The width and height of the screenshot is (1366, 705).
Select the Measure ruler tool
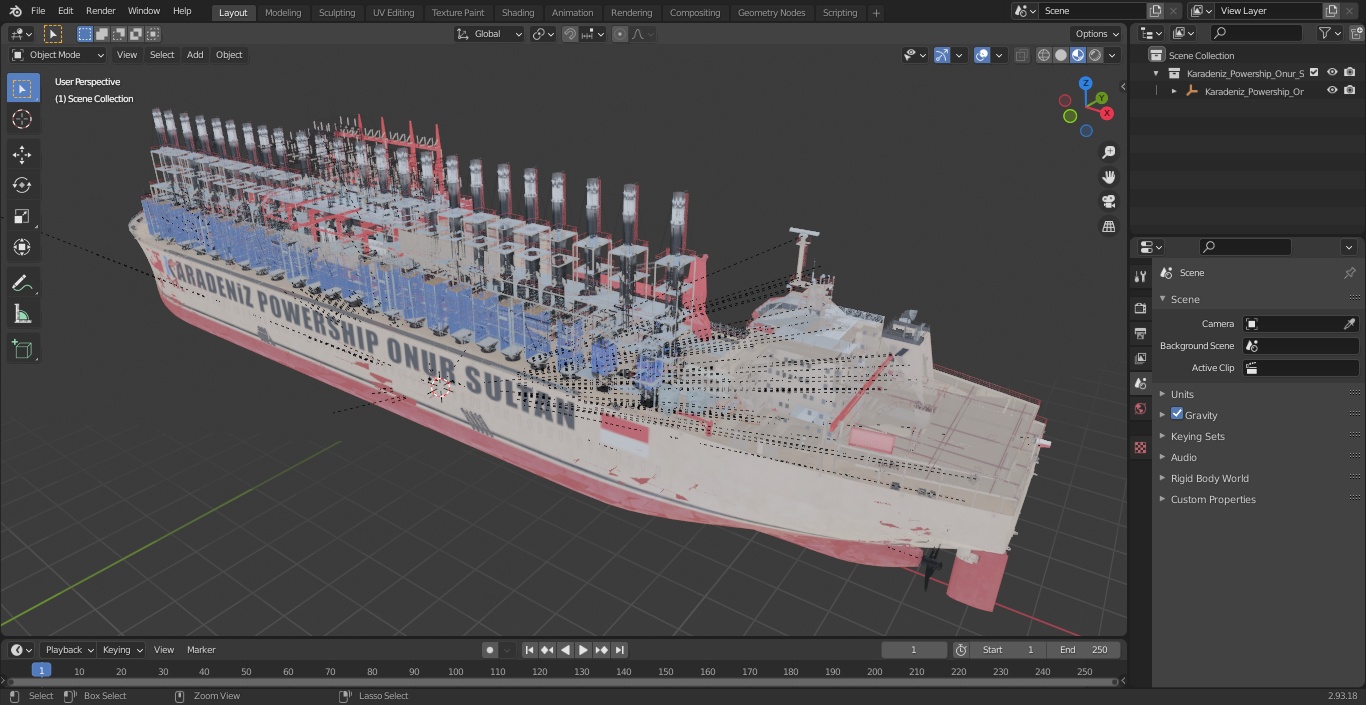tap(22, 315)
